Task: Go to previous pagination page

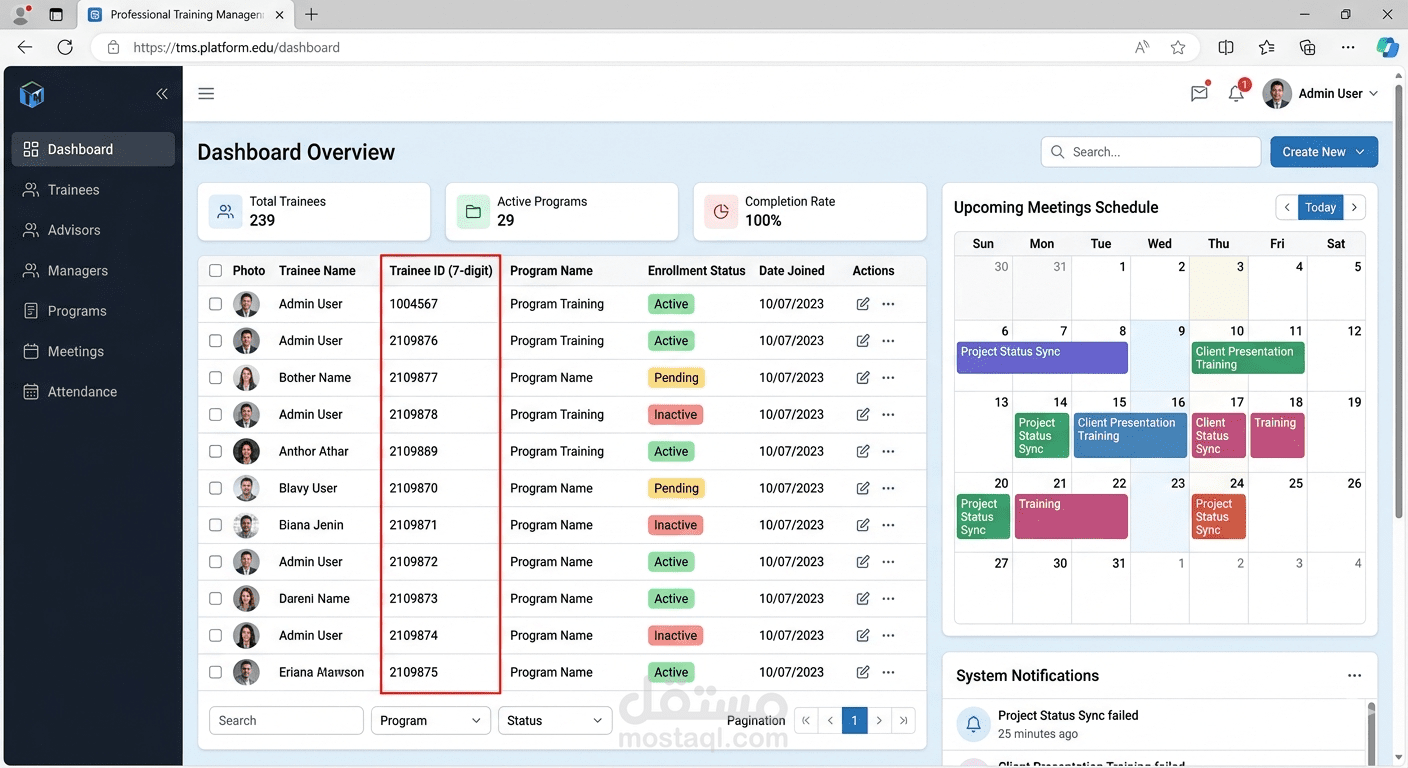Action: point(830,720)
